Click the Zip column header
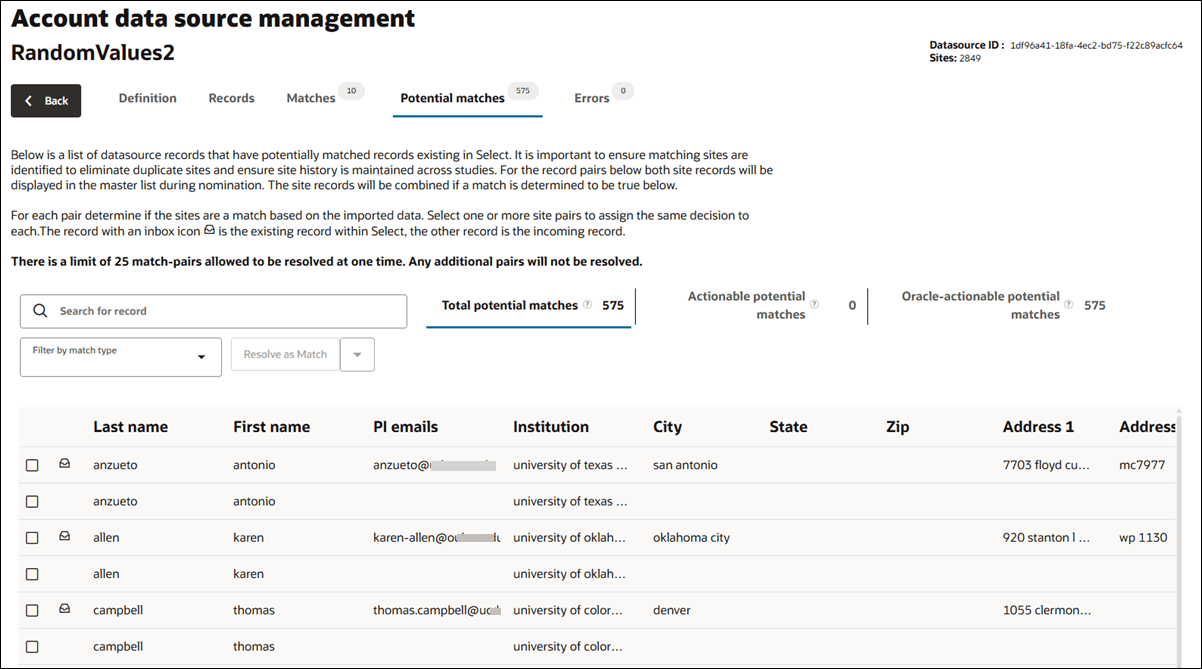 (898, 427)
